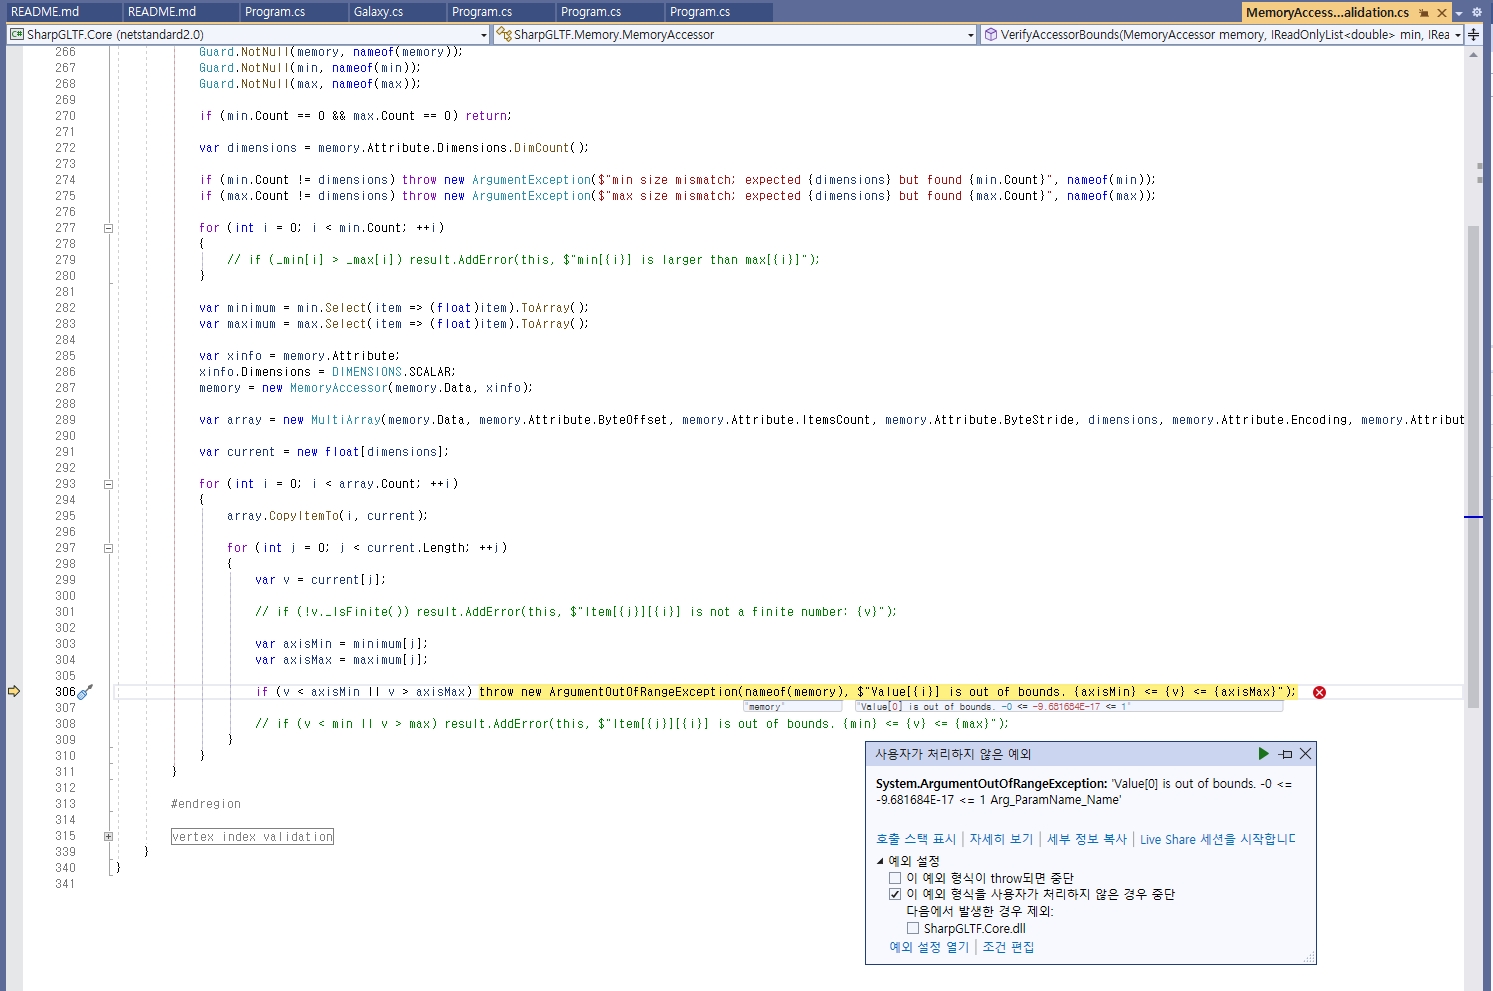Click the '#endregion' text

(206, 804)
